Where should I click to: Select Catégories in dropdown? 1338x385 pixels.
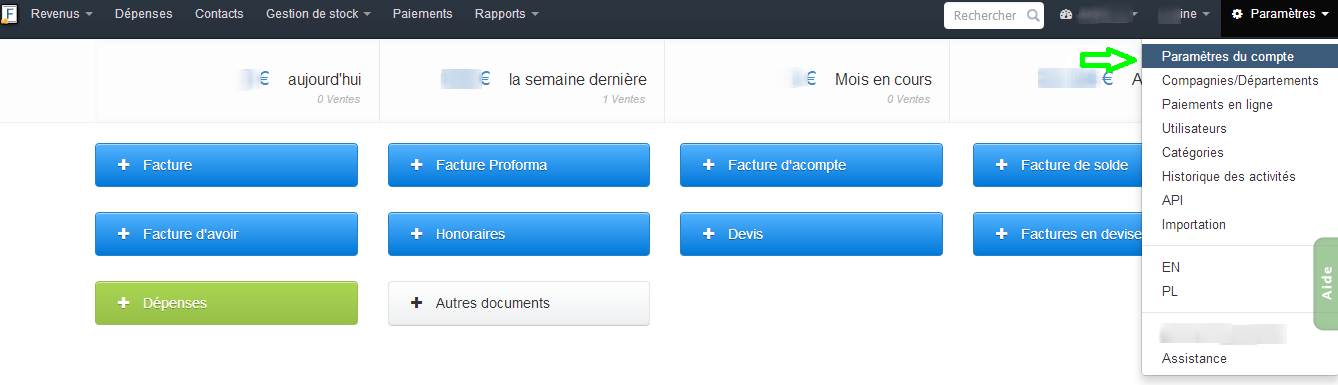1239,153
